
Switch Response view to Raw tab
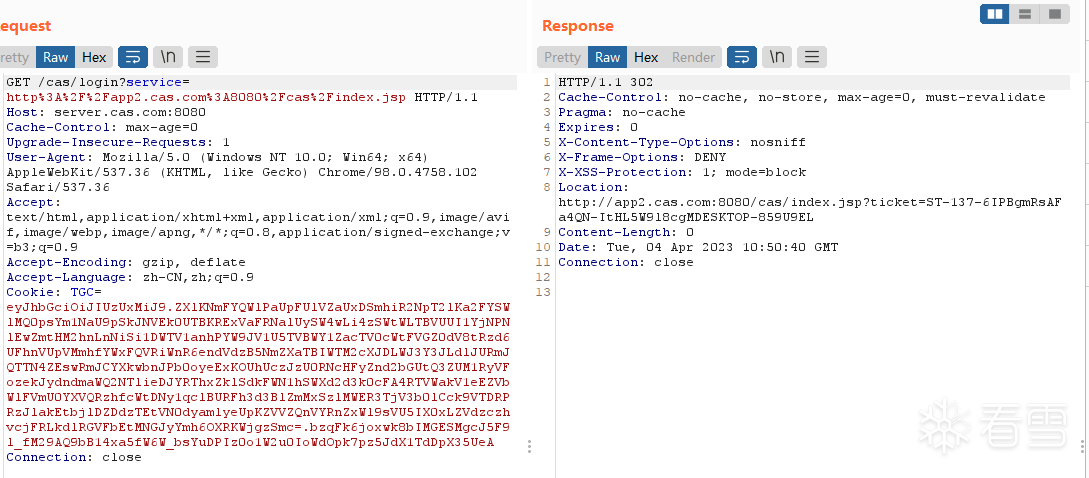tap(608, 57)
